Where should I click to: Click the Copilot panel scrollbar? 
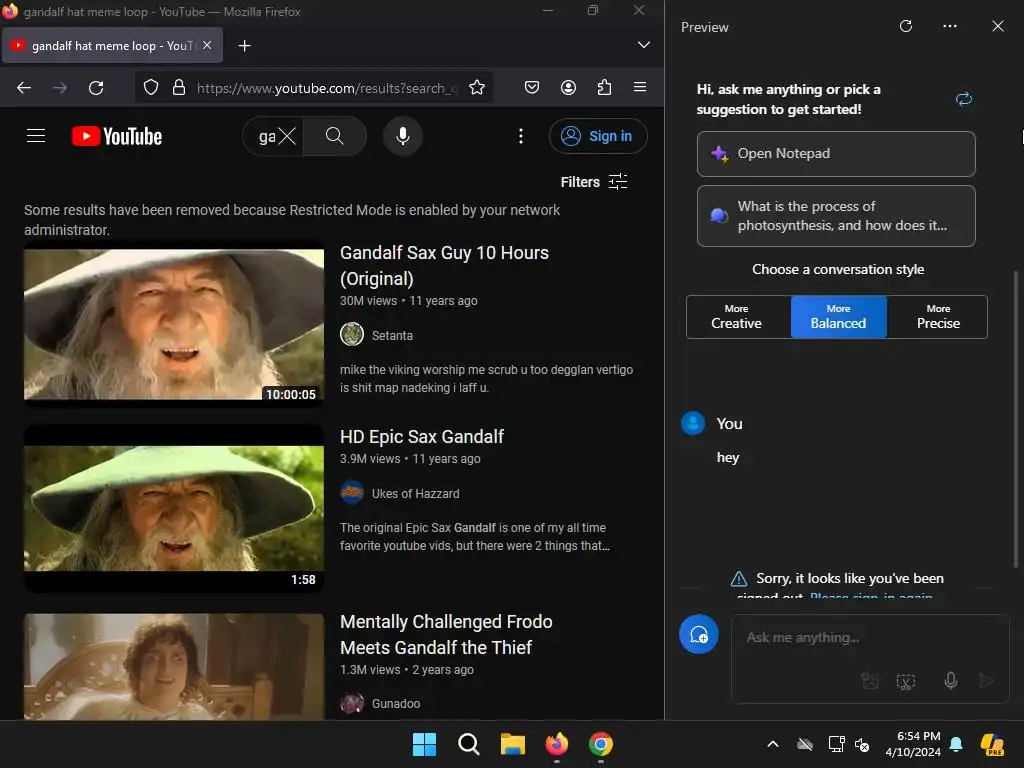click(1016, 418)
